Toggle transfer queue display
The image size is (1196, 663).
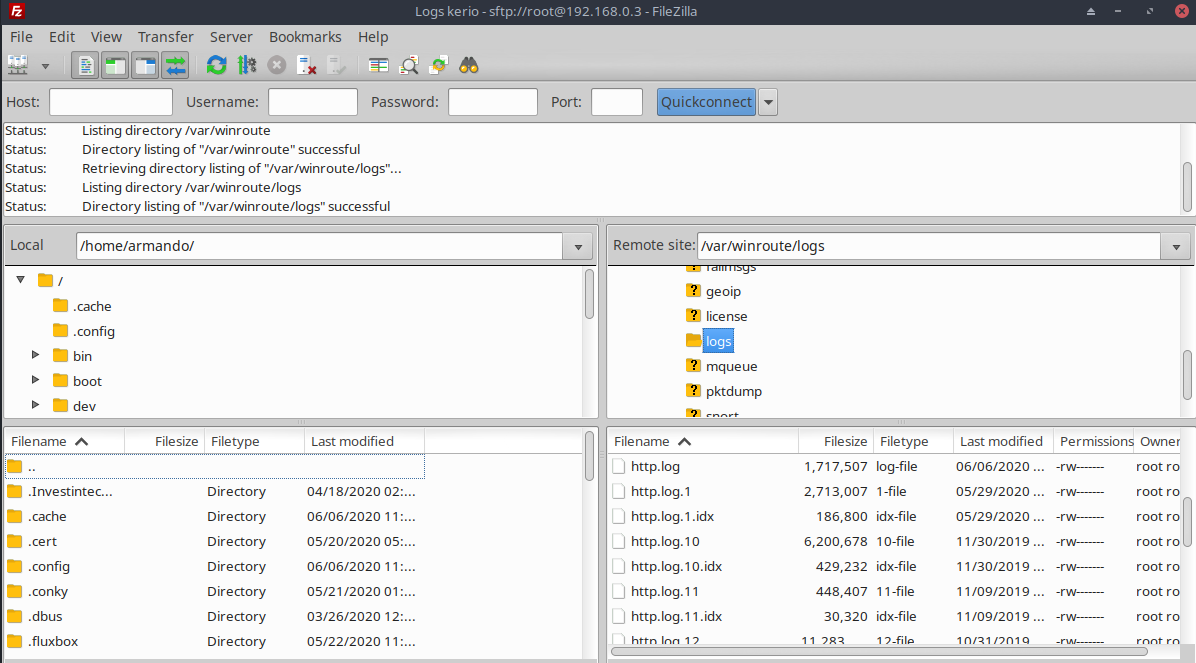175,66
